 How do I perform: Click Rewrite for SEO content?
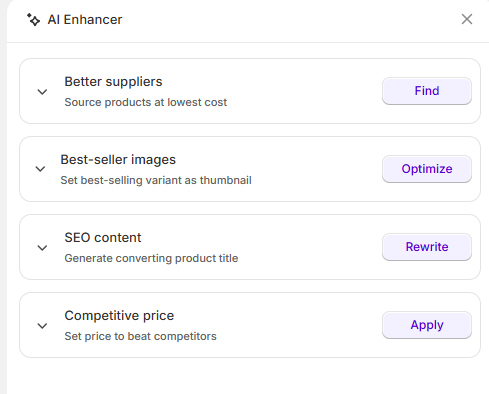[427, 247]
